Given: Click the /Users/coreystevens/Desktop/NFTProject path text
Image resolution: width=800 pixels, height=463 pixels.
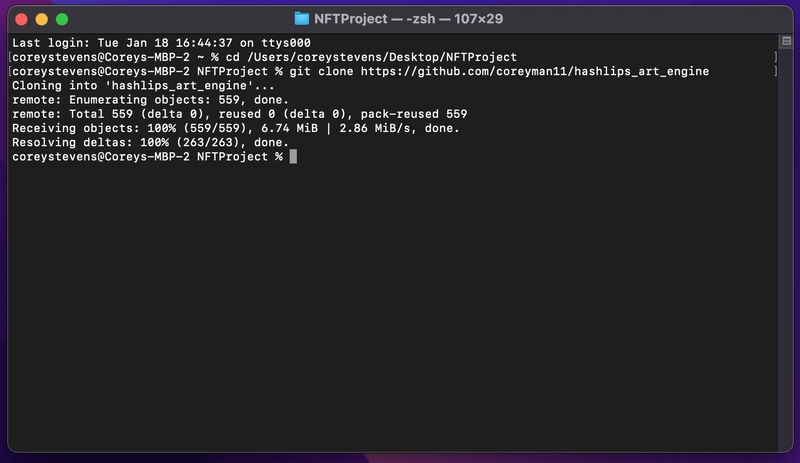Looking at the screenshot, I should pyautogui.click(x=382, y=57).
